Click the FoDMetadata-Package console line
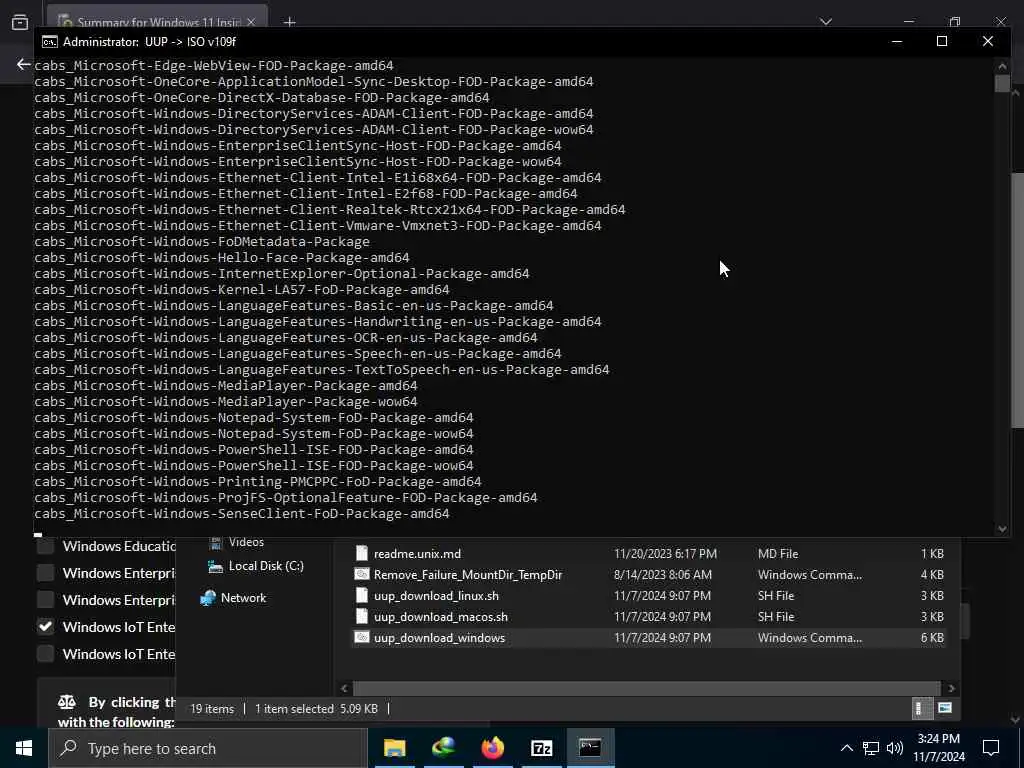Screen dimensions: 1024x768 click(202, 242)
